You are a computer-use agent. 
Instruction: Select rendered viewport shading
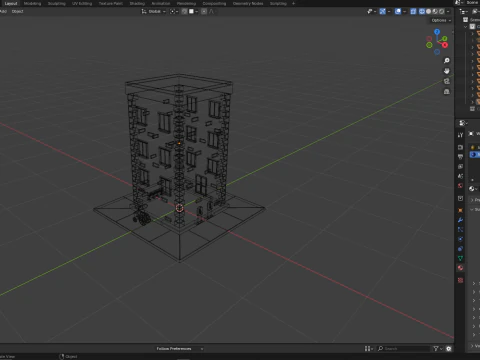[442, 12]
